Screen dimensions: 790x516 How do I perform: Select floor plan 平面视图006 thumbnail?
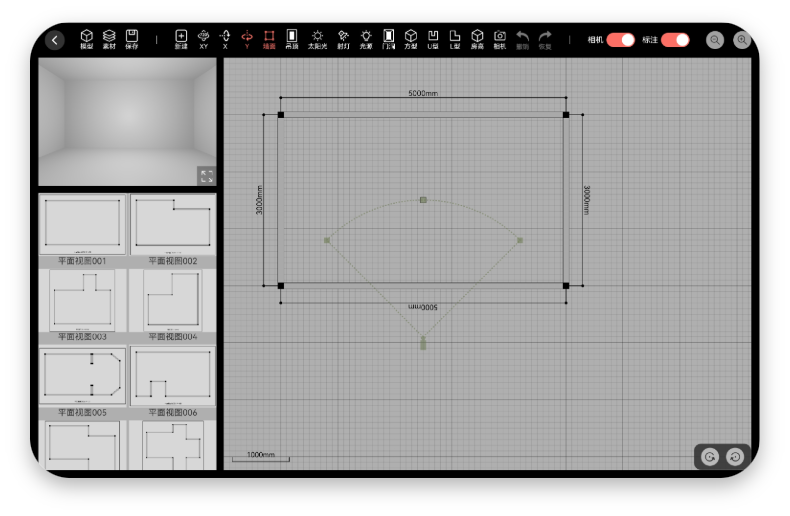tap(172, 376)
